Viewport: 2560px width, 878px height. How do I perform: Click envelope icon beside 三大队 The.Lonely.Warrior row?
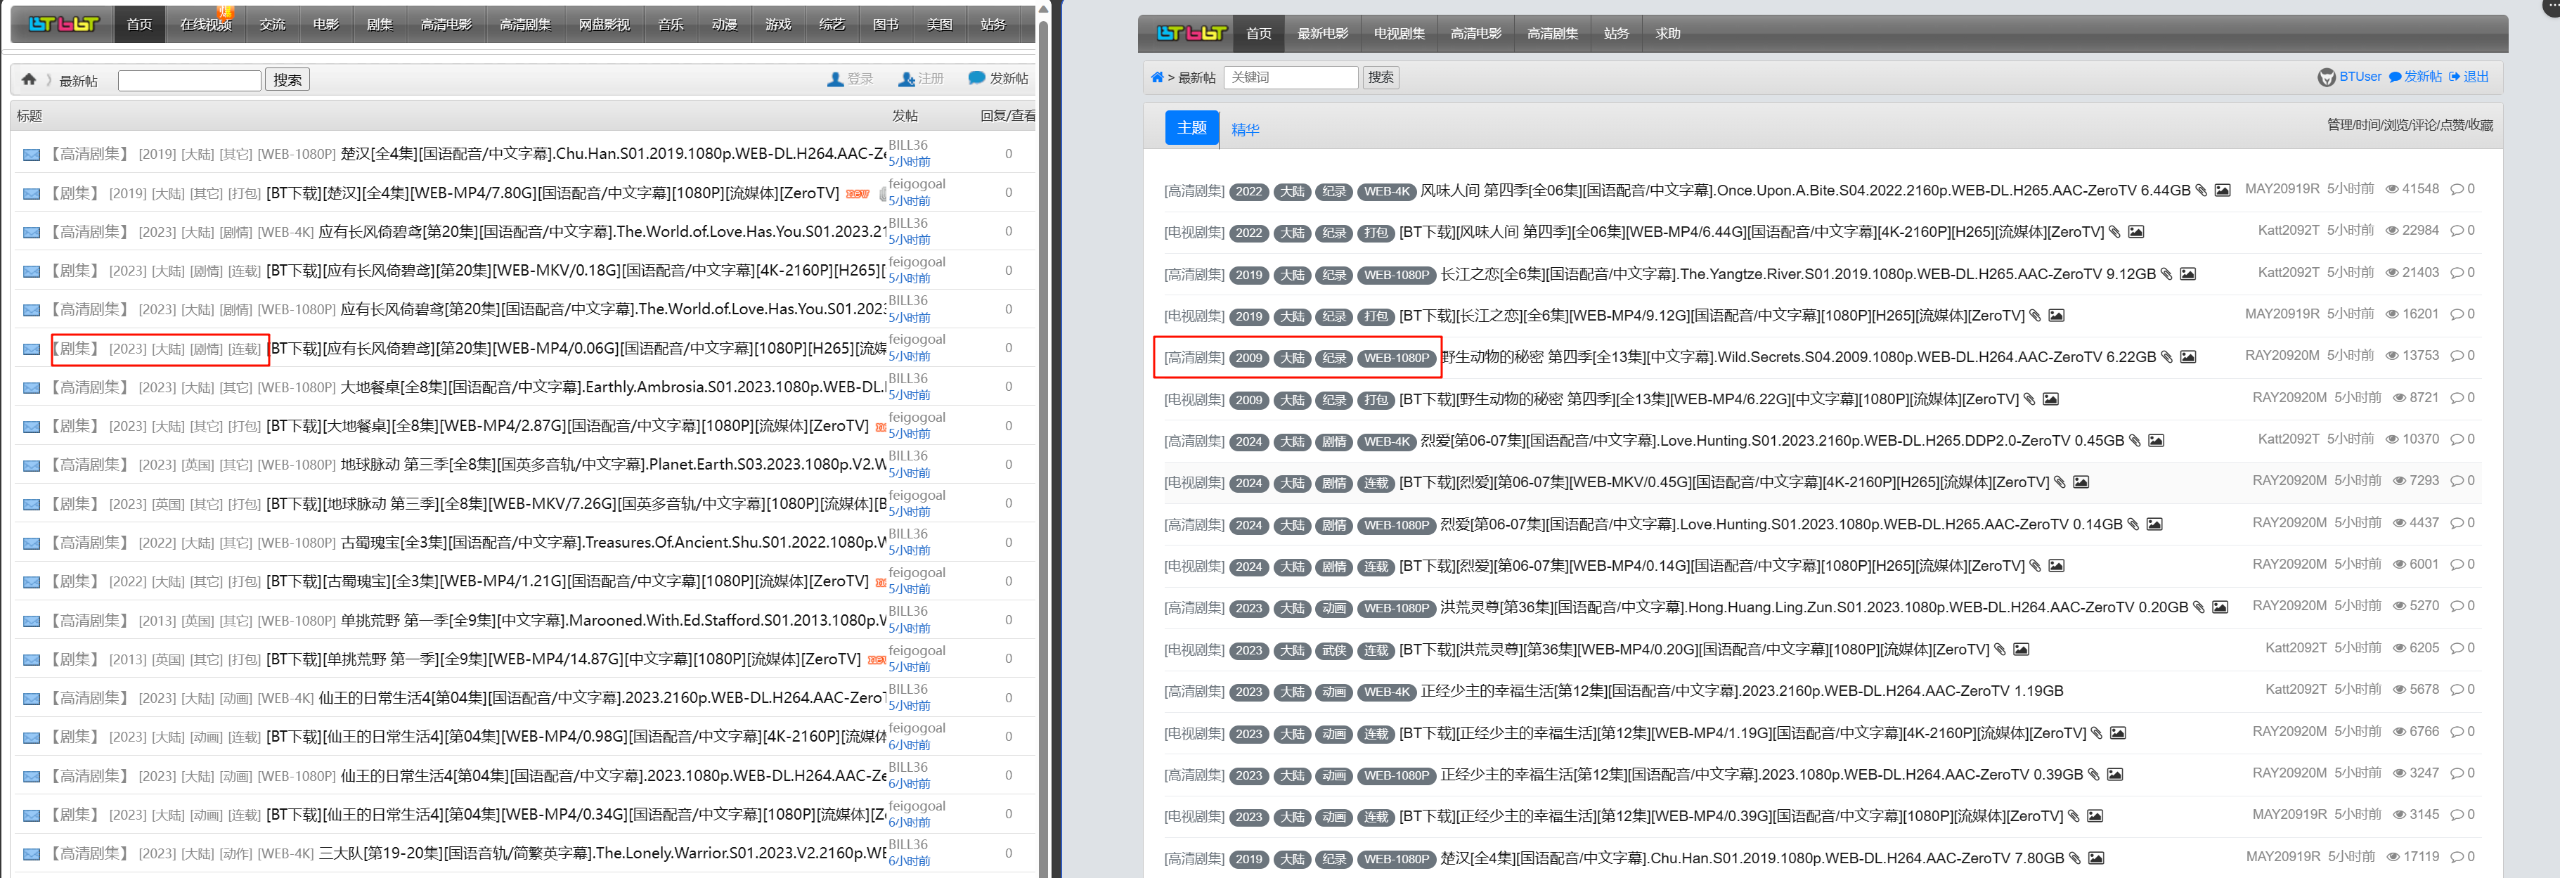pos(32,855)
